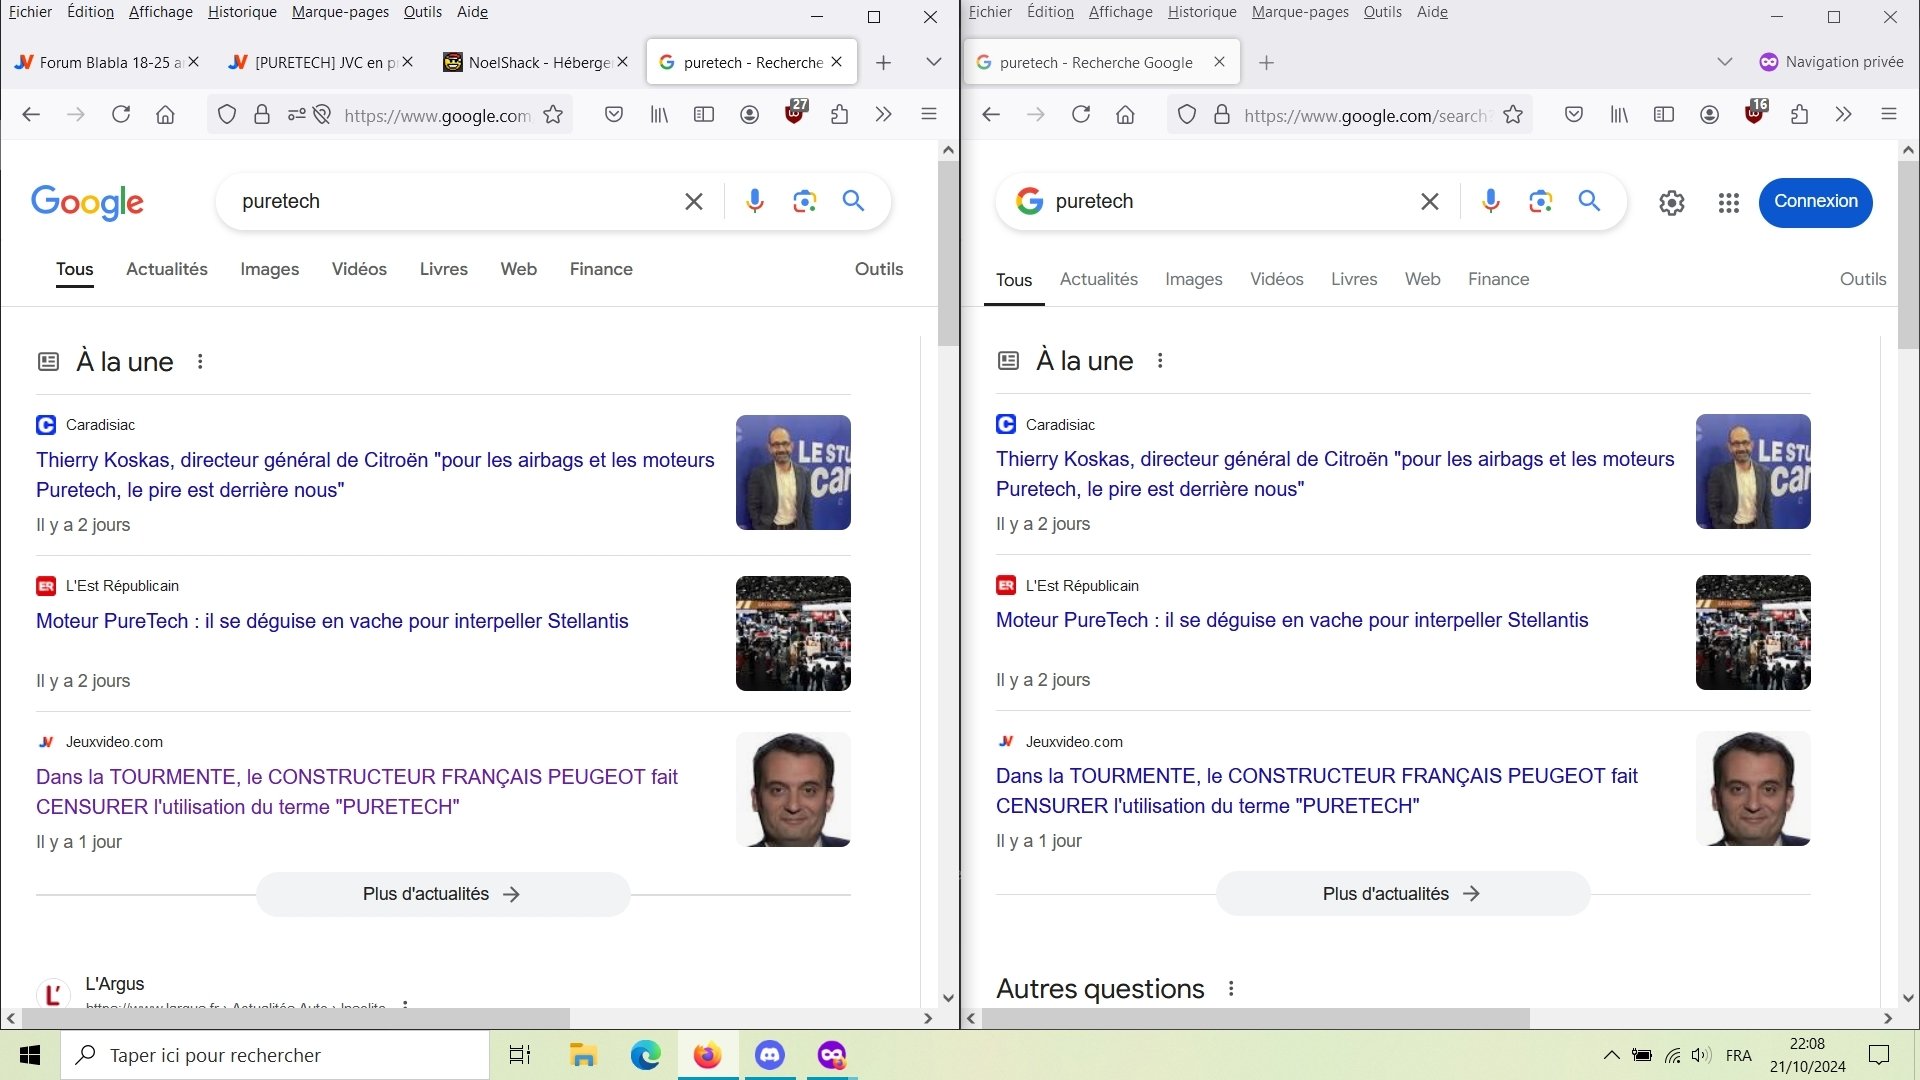Open uBlock extension badge showing 27
Image resolution: width=1920 pixels, height=1080 pixels.
[x=796, y=112]
